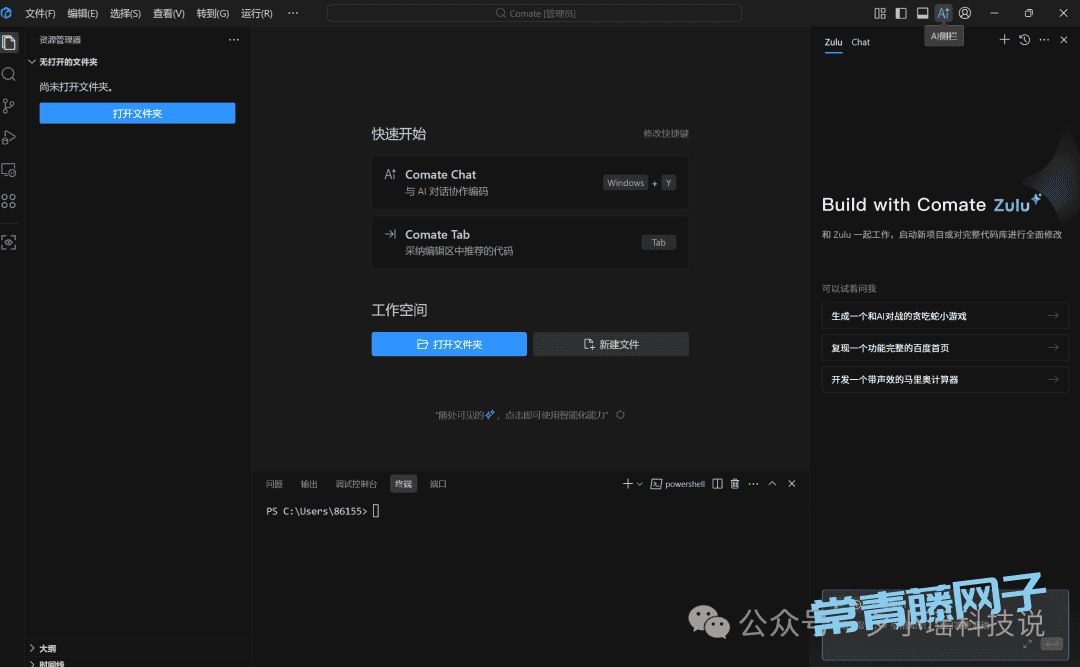Select the powershell terminal entry
Image resolution: width=1080 pixels, height=667 pixels.
[678, 484]
